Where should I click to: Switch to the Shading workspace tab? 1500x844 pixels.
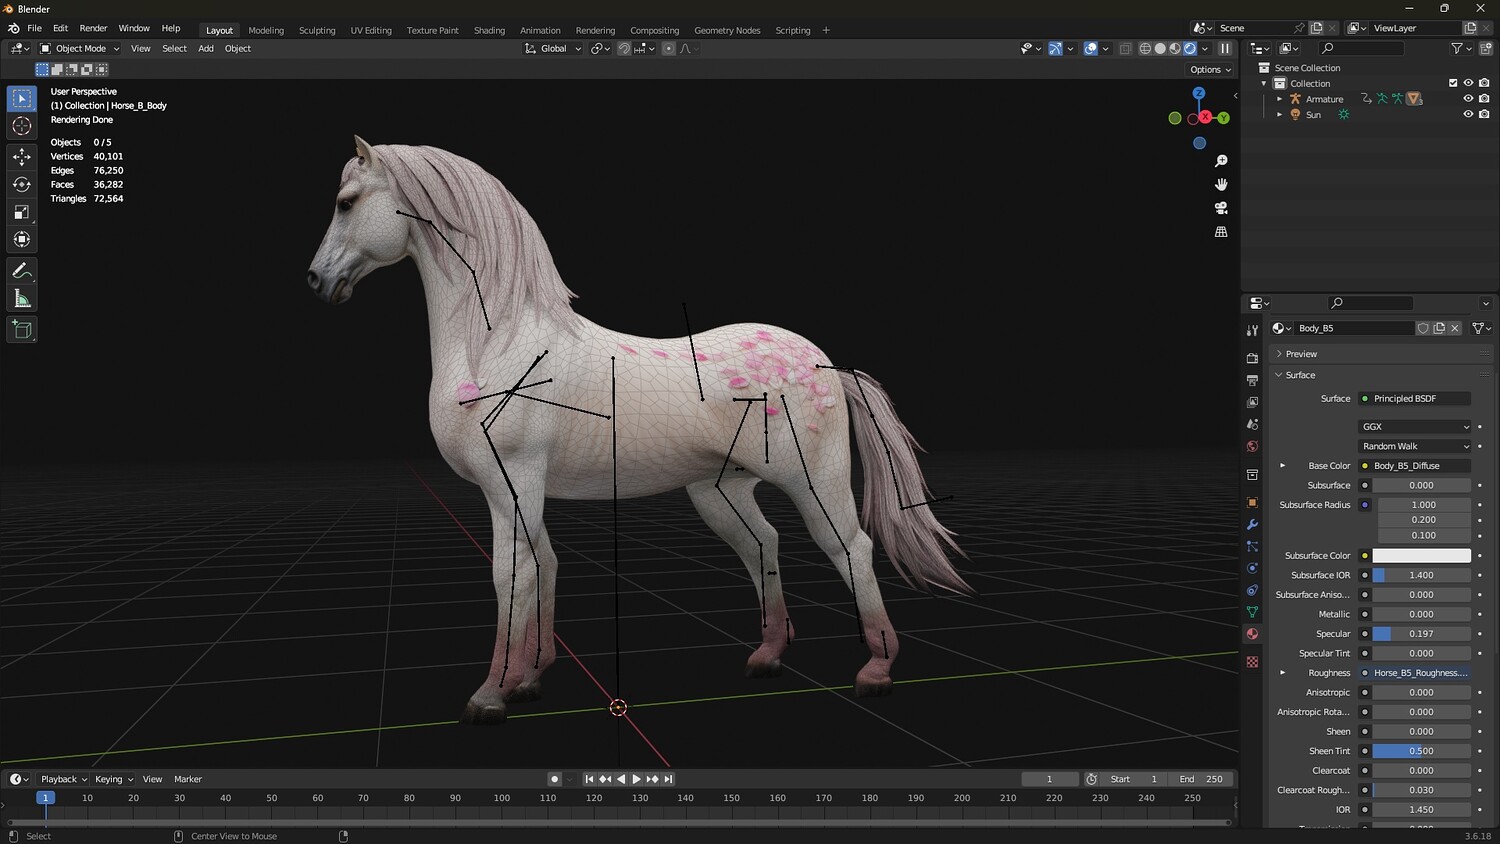click(x=489, y=30)
